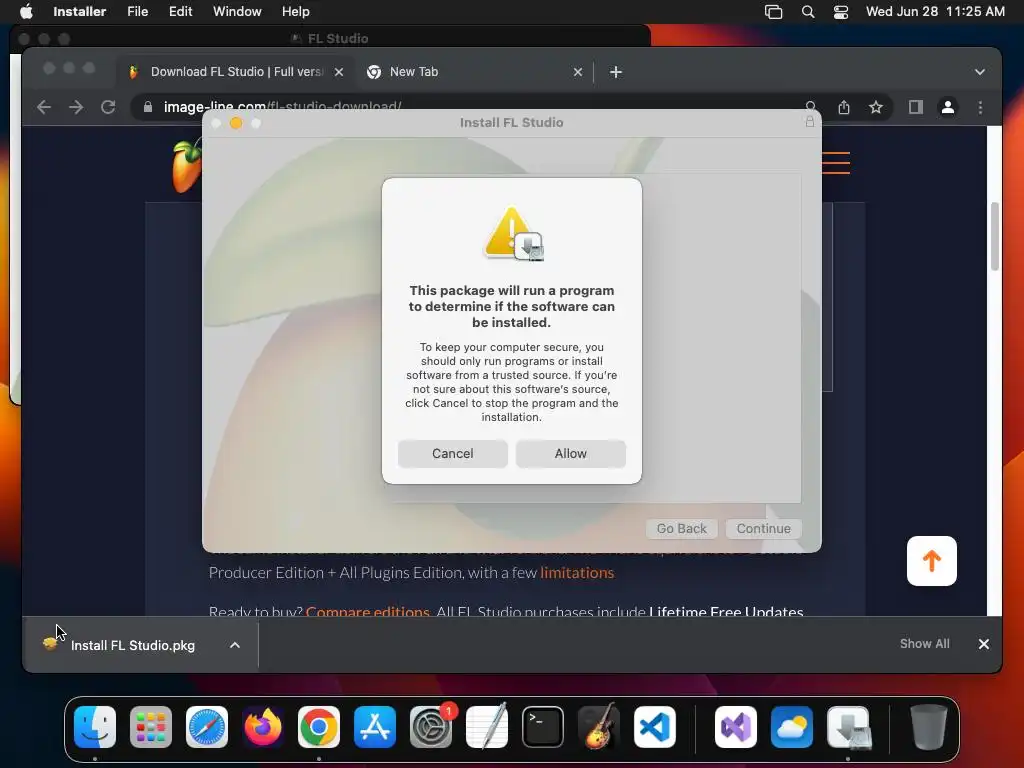Open Safari from the Dock
1024x768 pixels.
[x=207, y=727]
